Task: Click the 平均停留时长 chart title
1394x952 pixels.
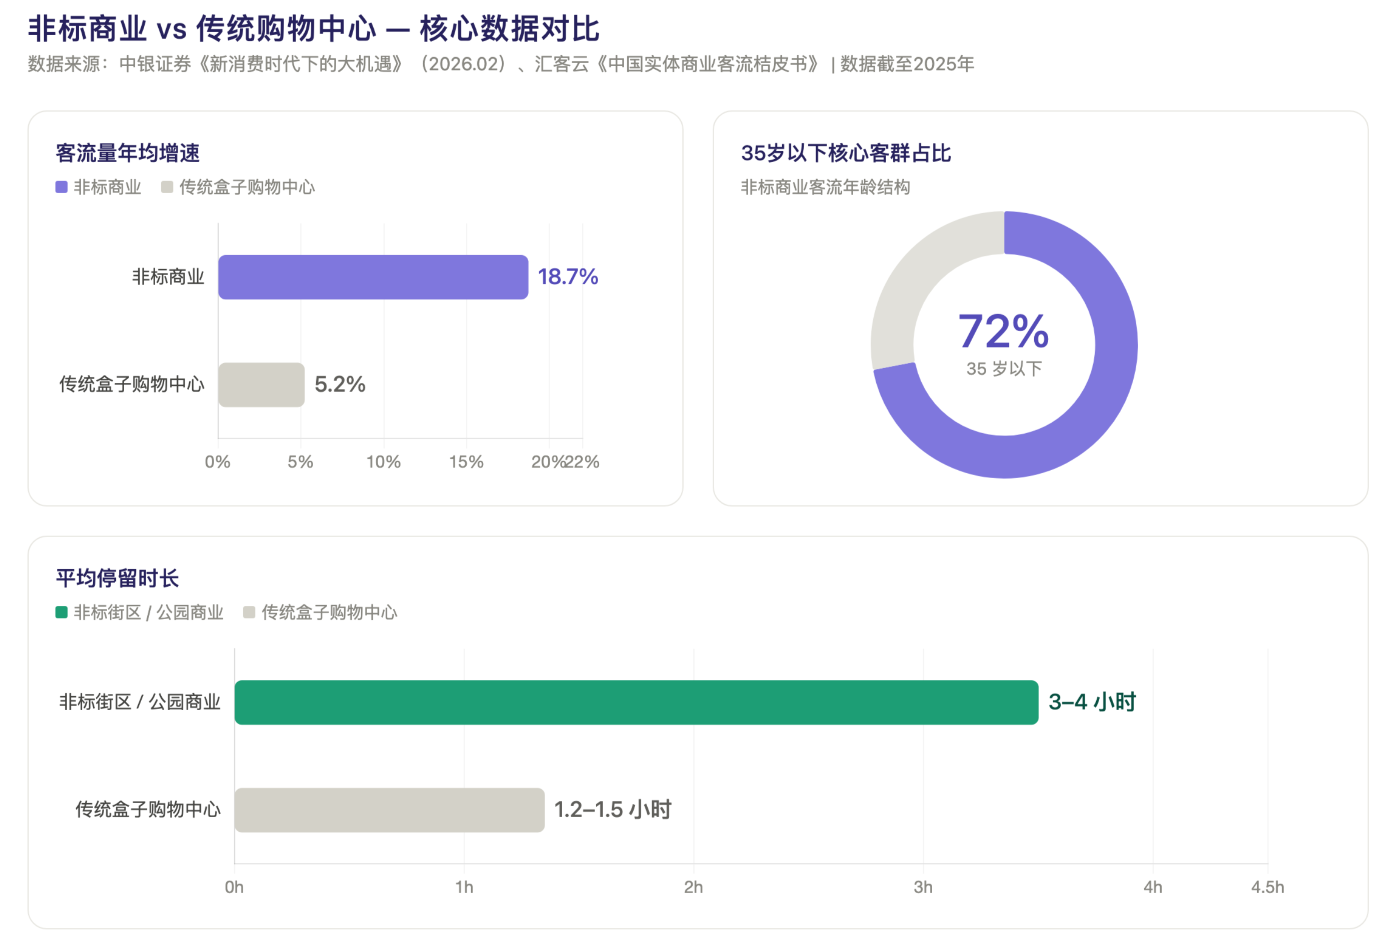Action: pyautogui.click(x=117, y=578)
